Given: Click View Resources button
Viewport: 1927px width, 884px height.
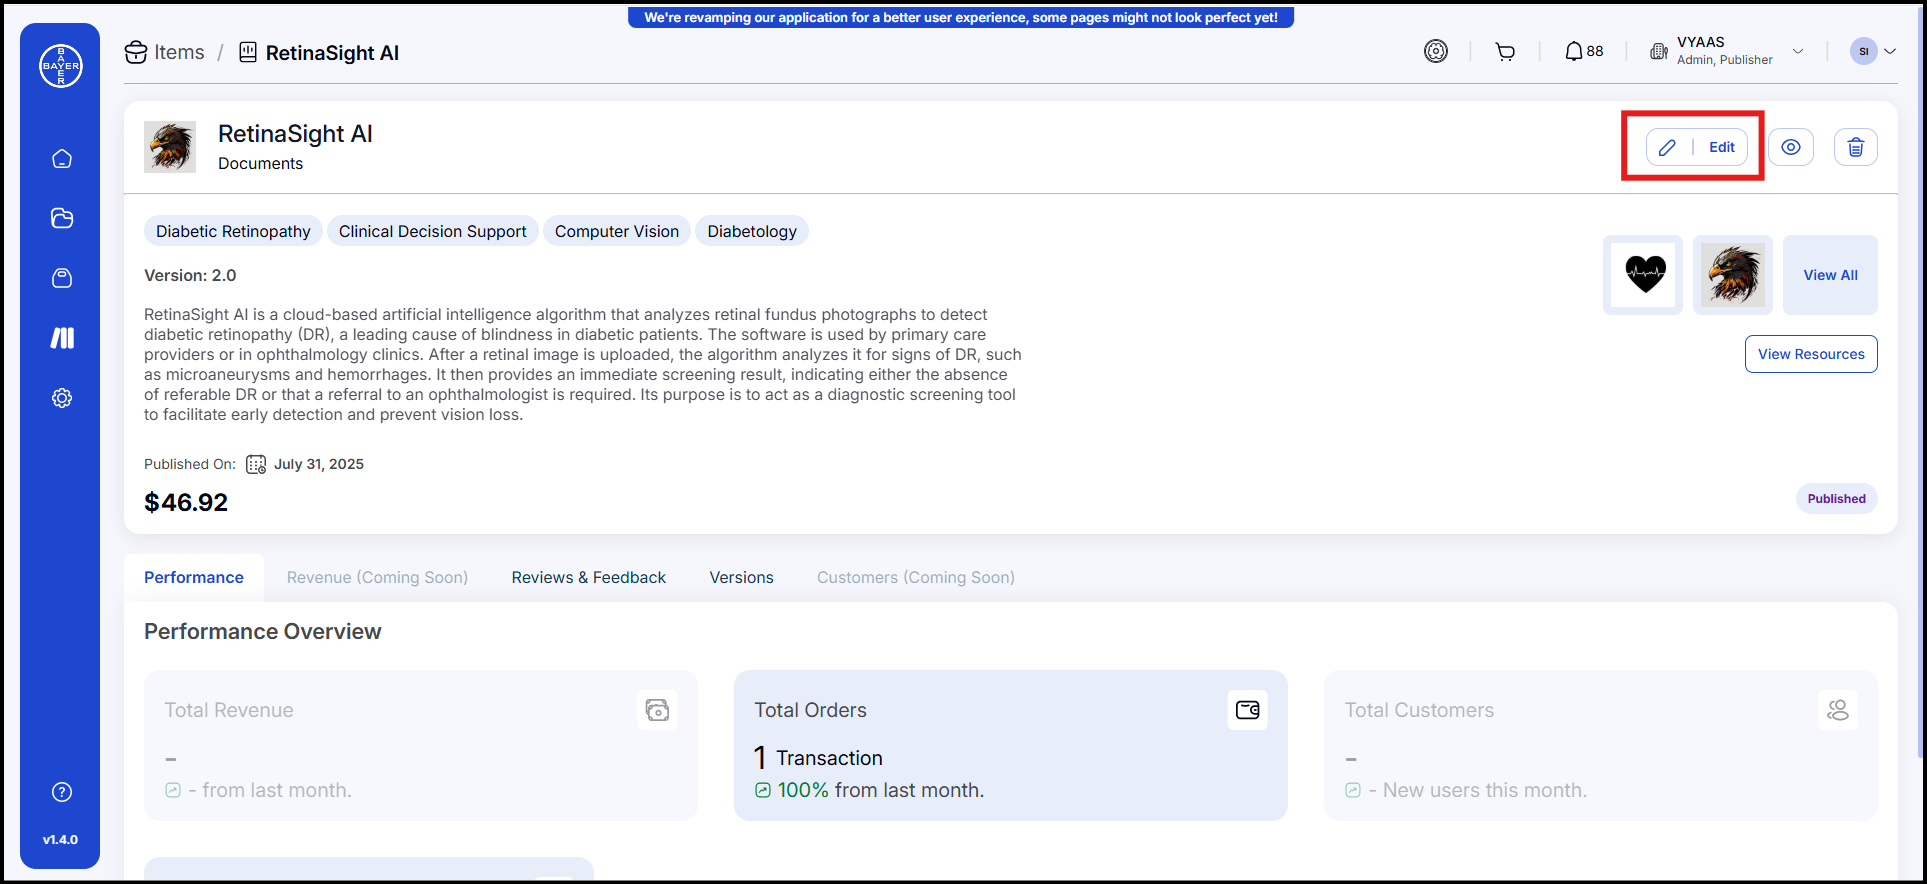Looking at the screenshot, I should [1811, 354].
